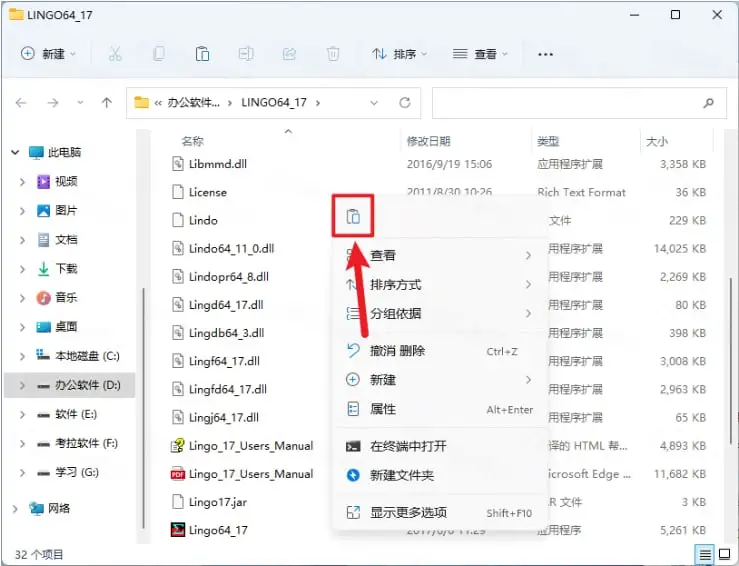Click 办公软件 breadcrumb in address bar
The height and width of the screenshot is (566, 739).
[x=193, y=103]
